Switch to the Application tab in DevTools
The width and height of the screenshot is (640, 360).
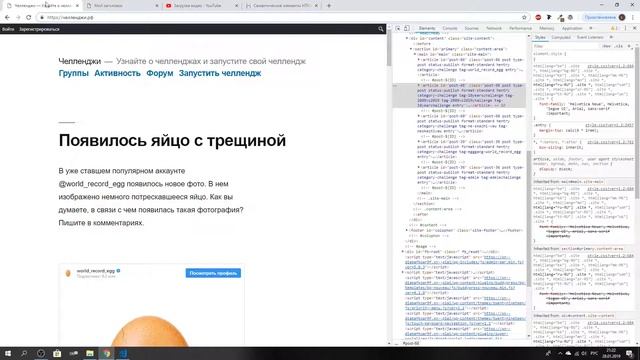(x=572, y=28)
